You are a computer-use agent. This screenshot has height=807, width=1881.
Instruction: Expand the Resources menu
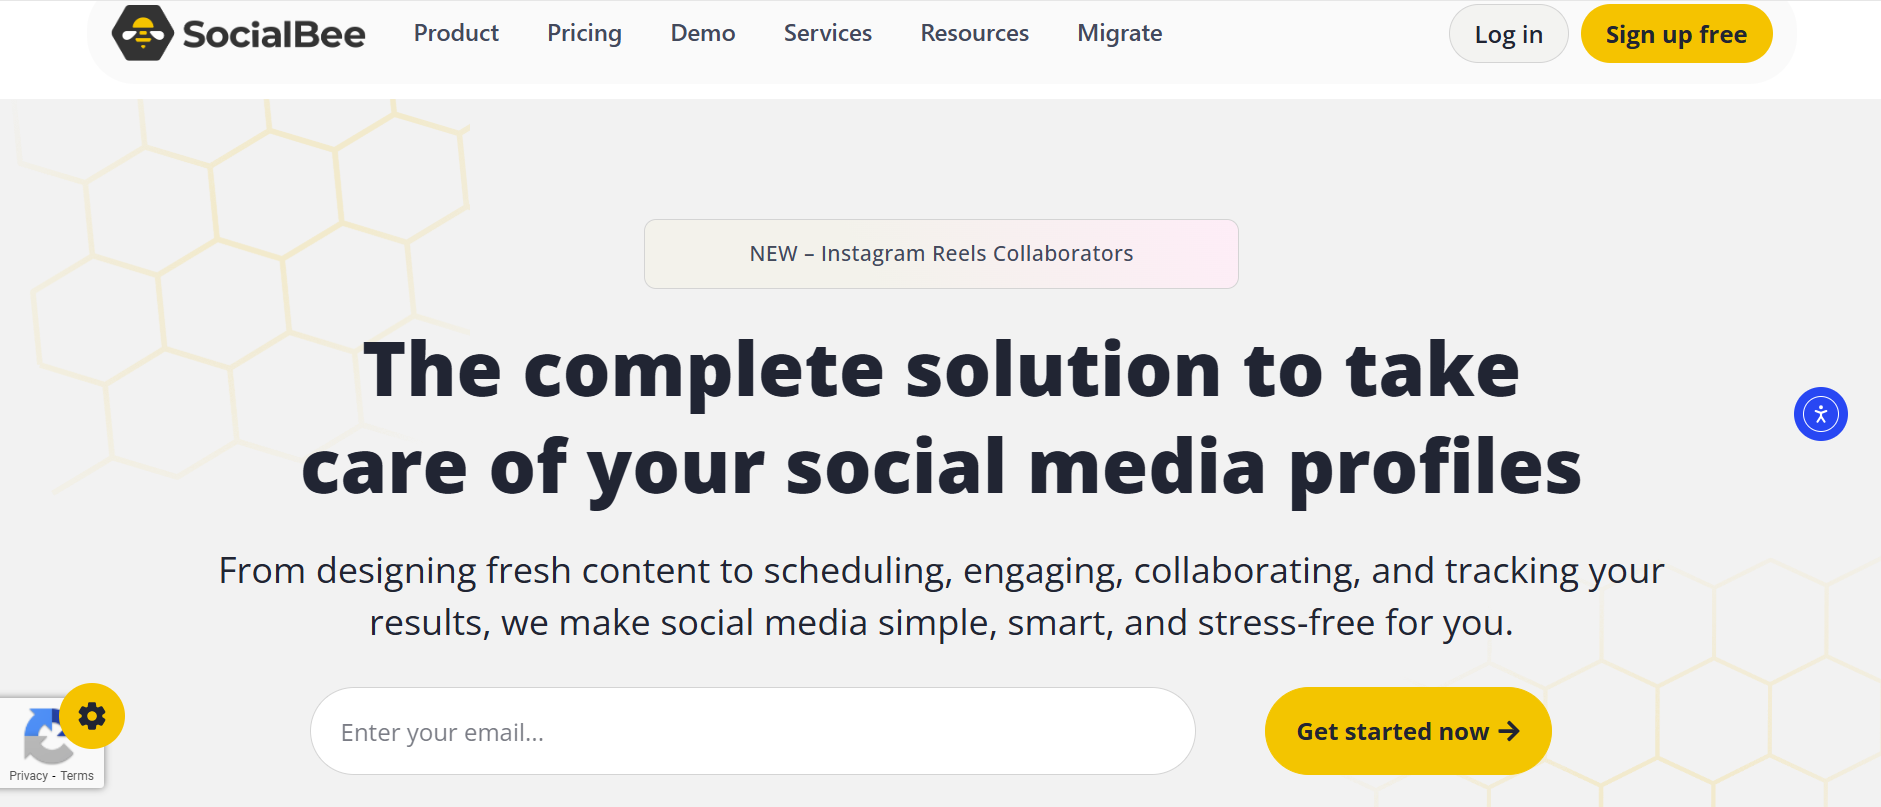tap(974, 33)
